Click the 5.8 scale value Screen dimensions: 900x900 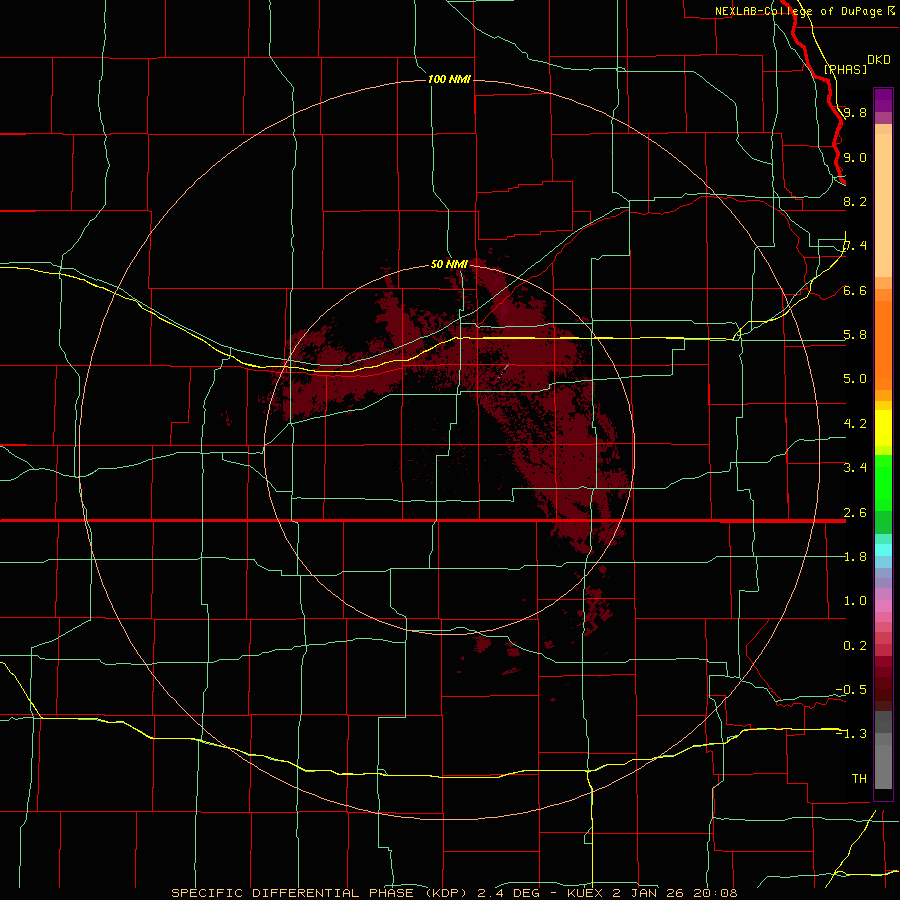coord(855,335)
